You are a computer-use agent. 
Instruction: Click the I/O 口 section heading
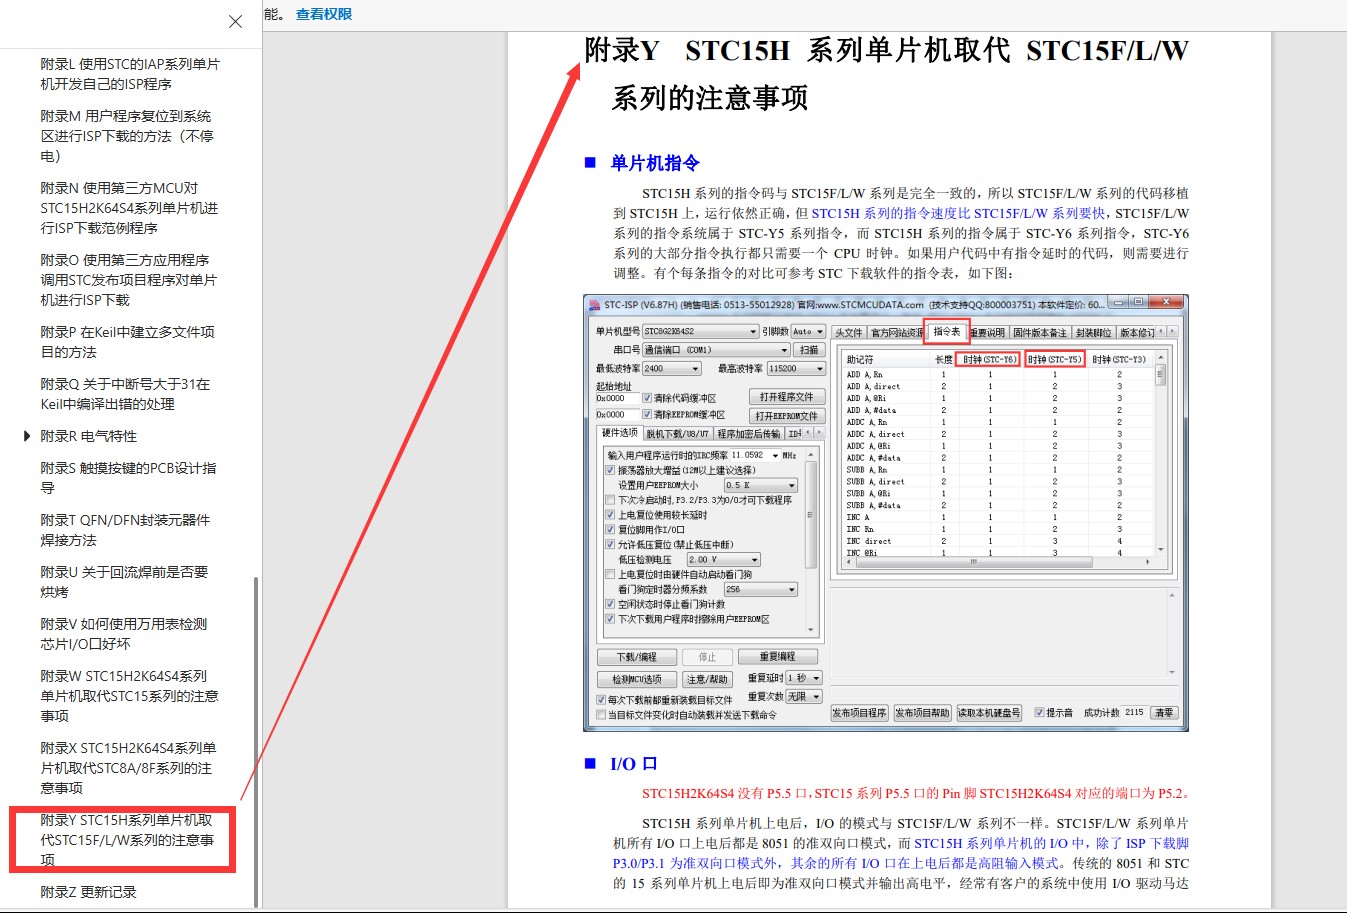(x=633, y=764)
